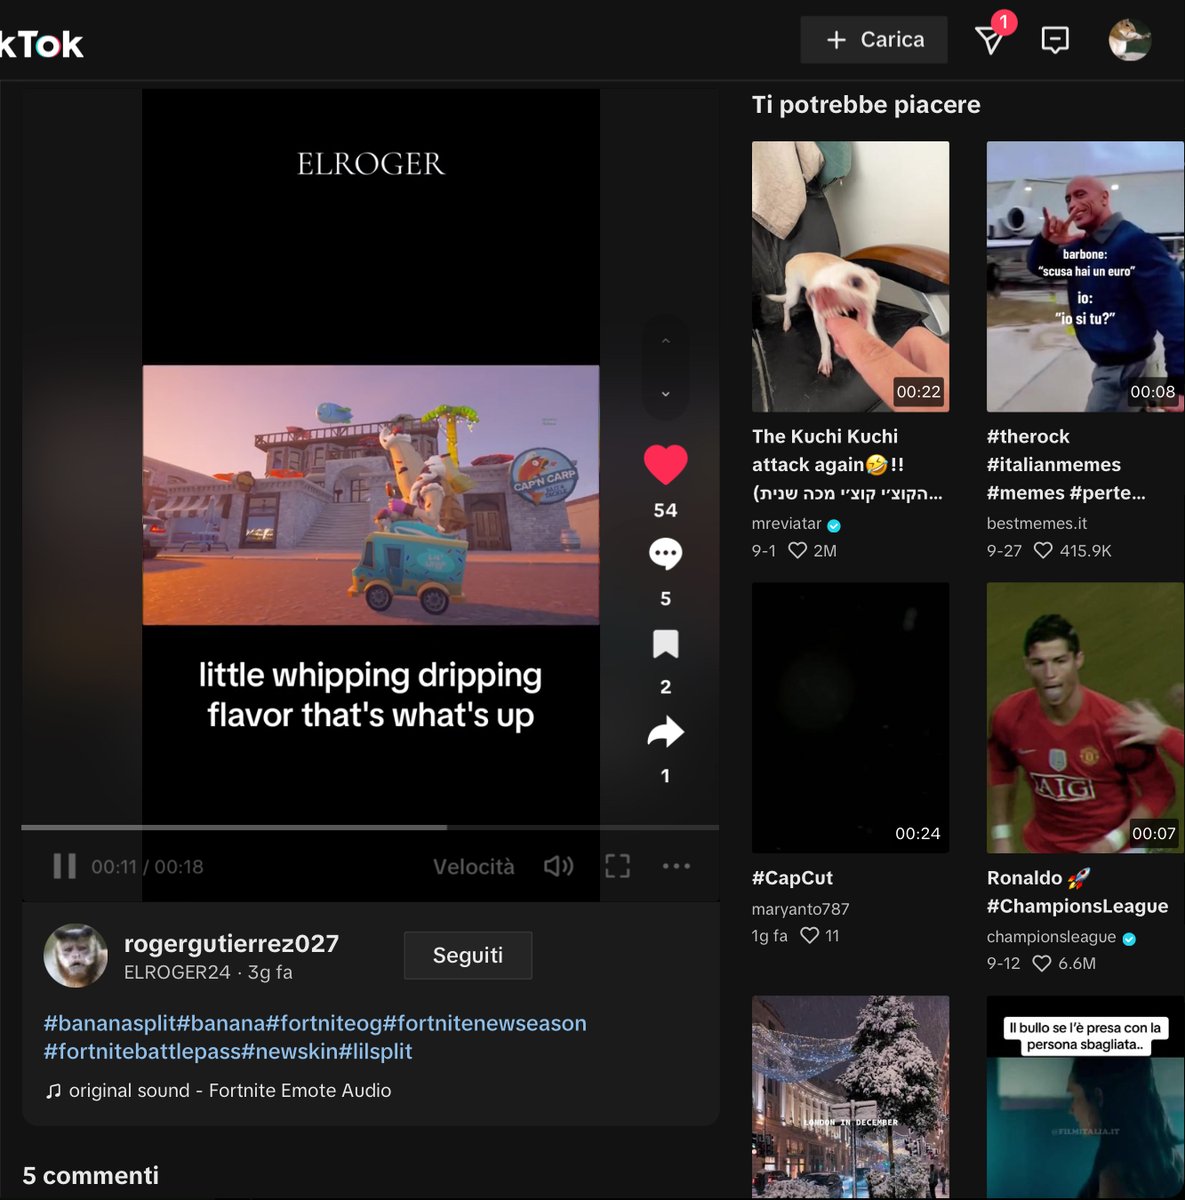Click the '5 commenti' heading
Image resolution: width=1185 pixels, height=1200 pixels.
[x=90, y=1175]
